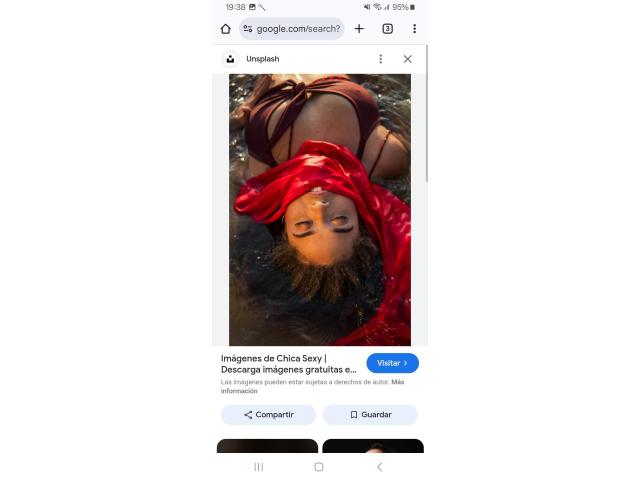Open site settings icon in address bar
The image size is (640, 480).
click(x=247, y=29)
